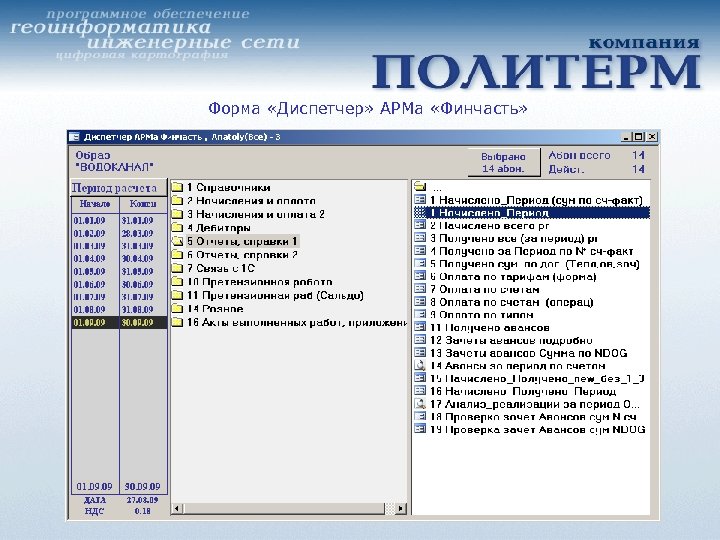720x540 pixels.
Task: Click form icon of 7 Оплата по счетам
Action: pyautogui.click(x=420, y=289)
